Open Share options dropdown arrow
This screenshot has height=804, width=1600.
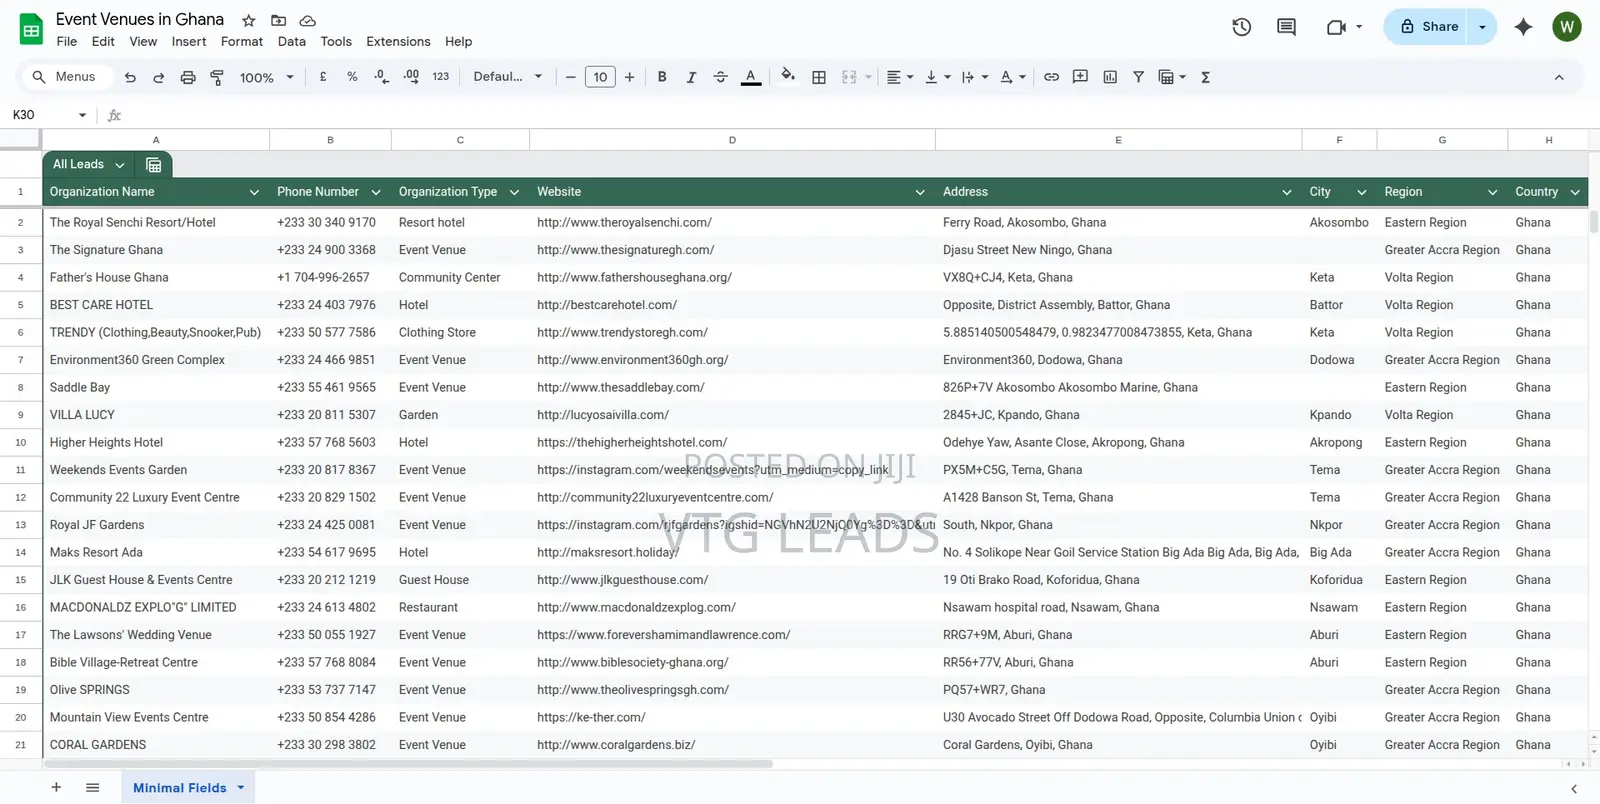tap(1482, 27)
